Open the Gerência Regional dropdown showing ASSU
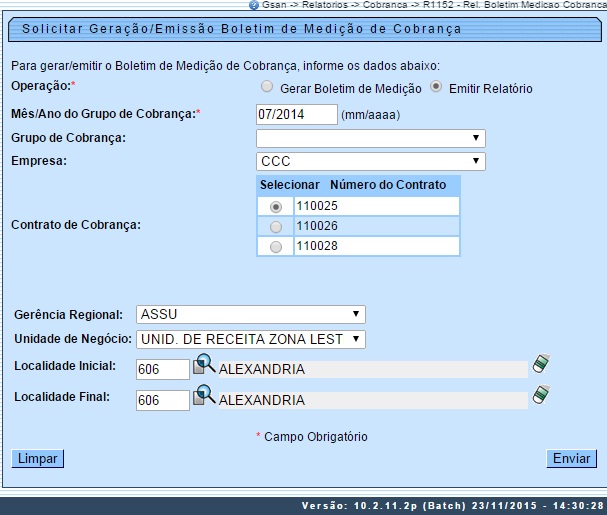 (x=250, y=314)
